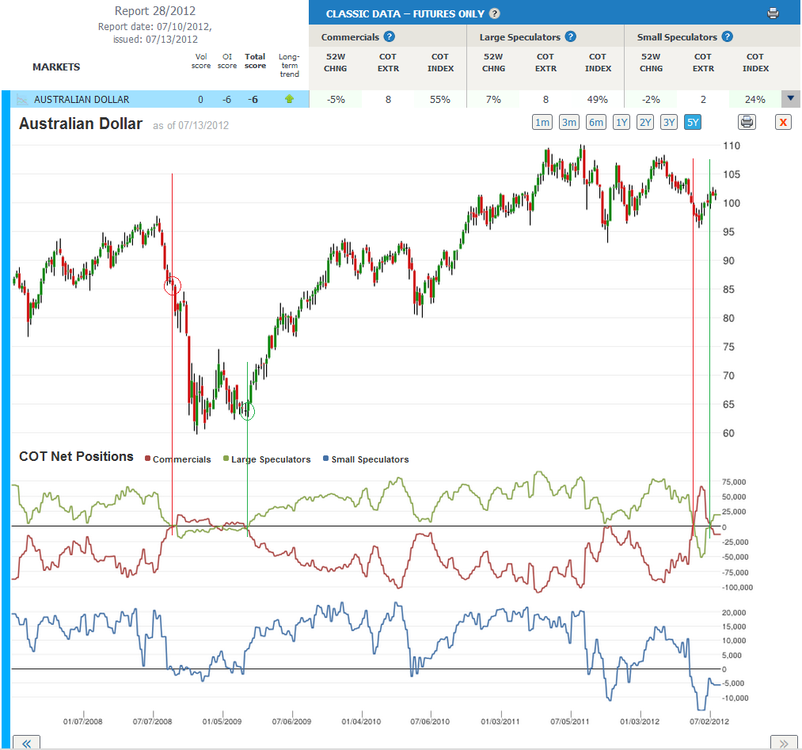Click the OI score column header

point(227,61)
